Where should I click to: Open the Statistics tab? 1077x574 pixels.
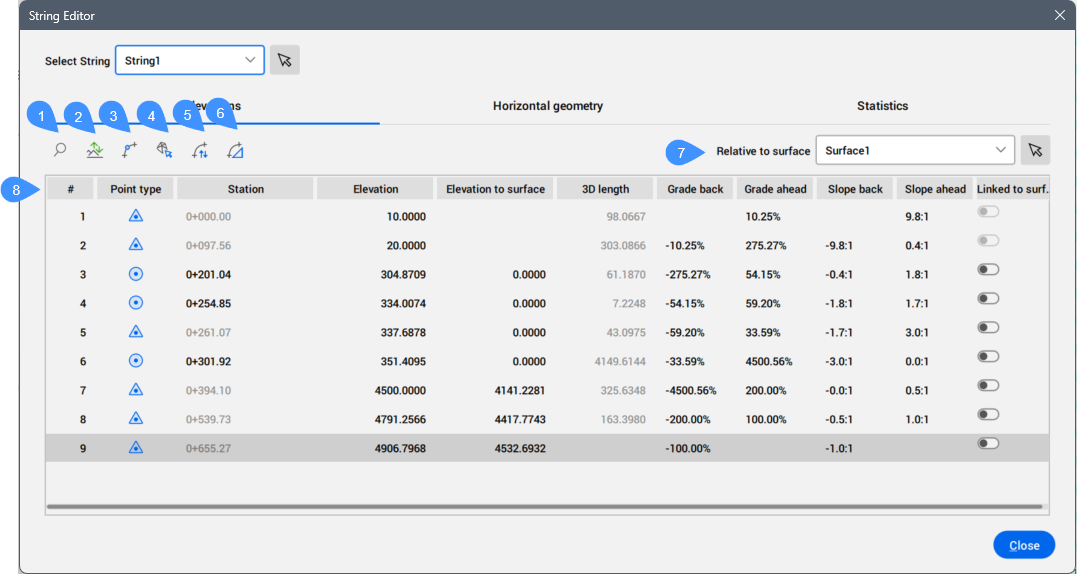(882, 106)
